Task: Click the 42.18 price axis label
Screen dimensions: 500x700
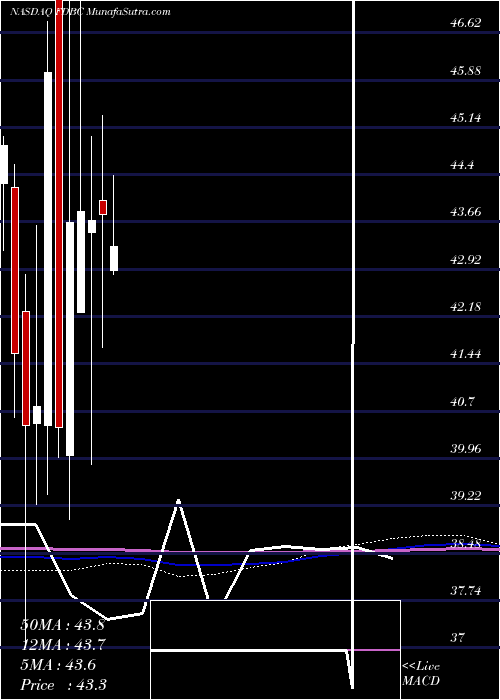Action: pos(466,307)
